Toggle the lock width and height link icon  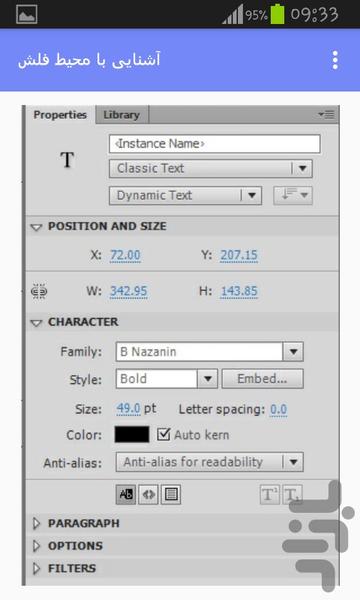pos(39,292)
